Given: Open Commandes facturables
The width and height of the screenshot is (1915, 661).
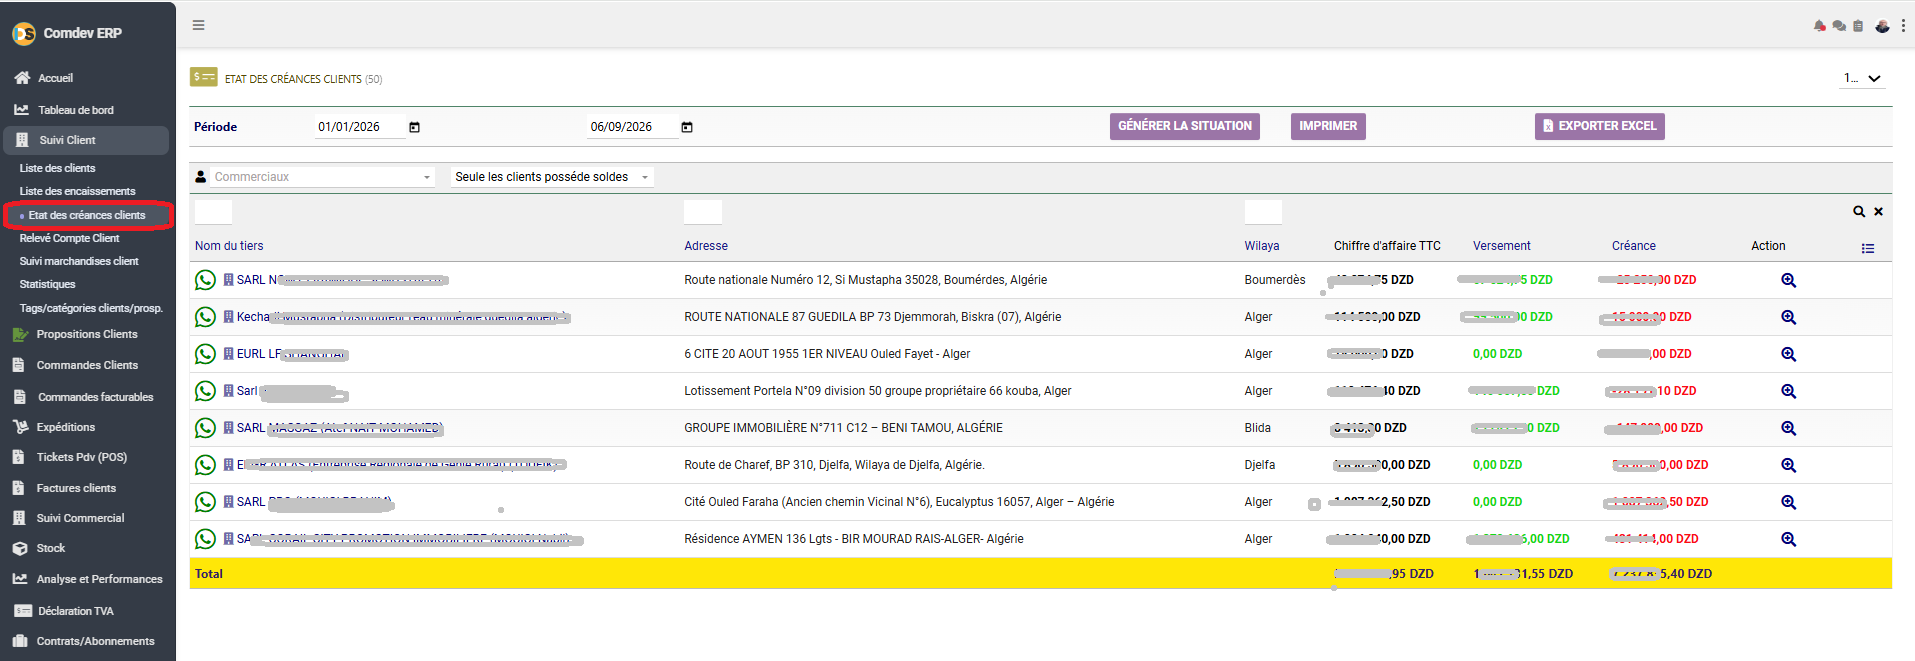Looking at the screenshot, I should 96,397.
